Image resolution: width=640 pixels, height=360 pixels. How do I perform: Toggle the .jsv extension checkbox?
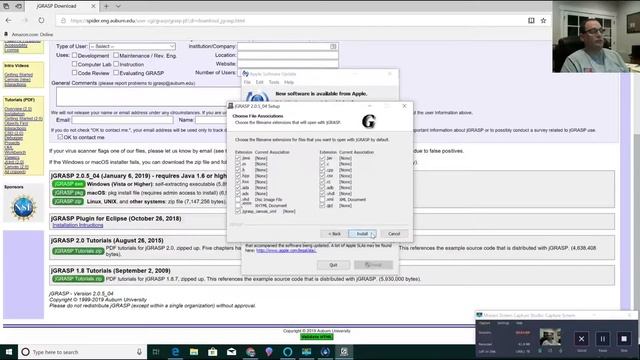tap(322, 158)
